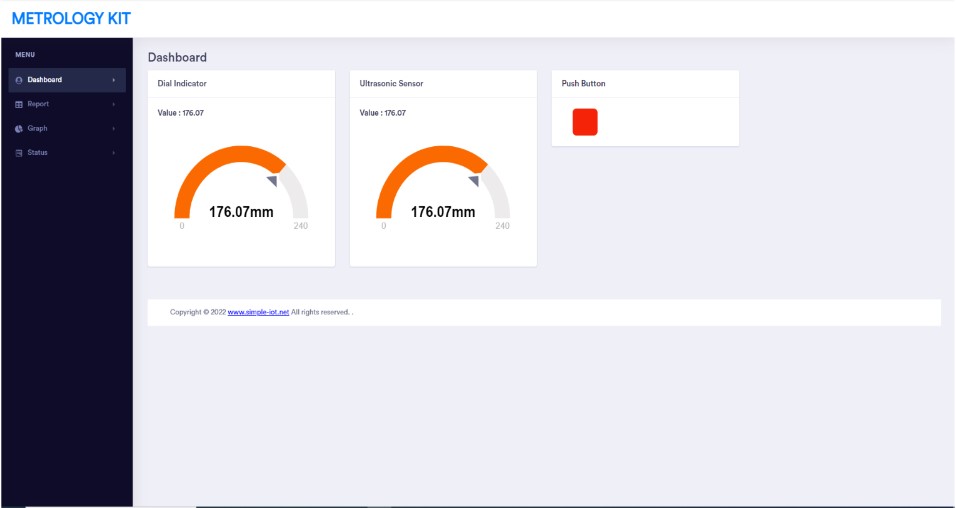The image size is (956, 508).
Task: Go to the Status menu item
Action: 38,153
